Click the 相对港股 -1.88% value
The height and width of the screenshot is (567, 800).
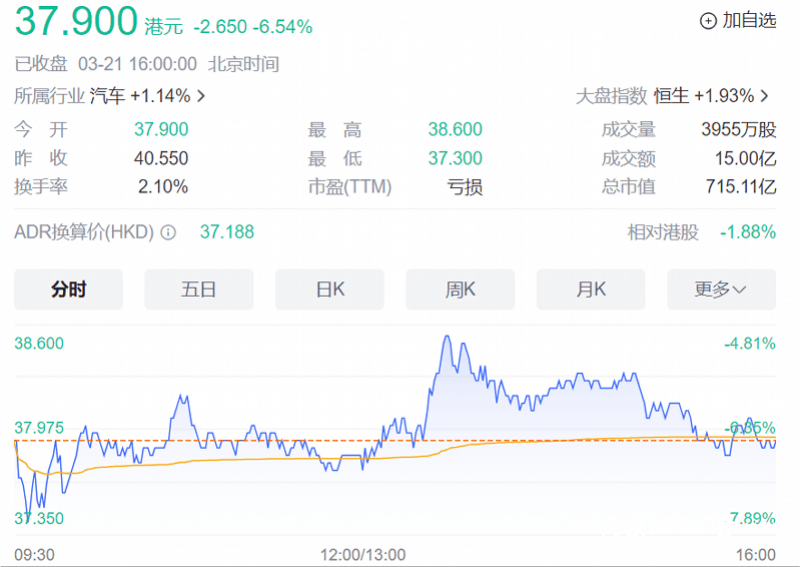[x=748, y=232]
